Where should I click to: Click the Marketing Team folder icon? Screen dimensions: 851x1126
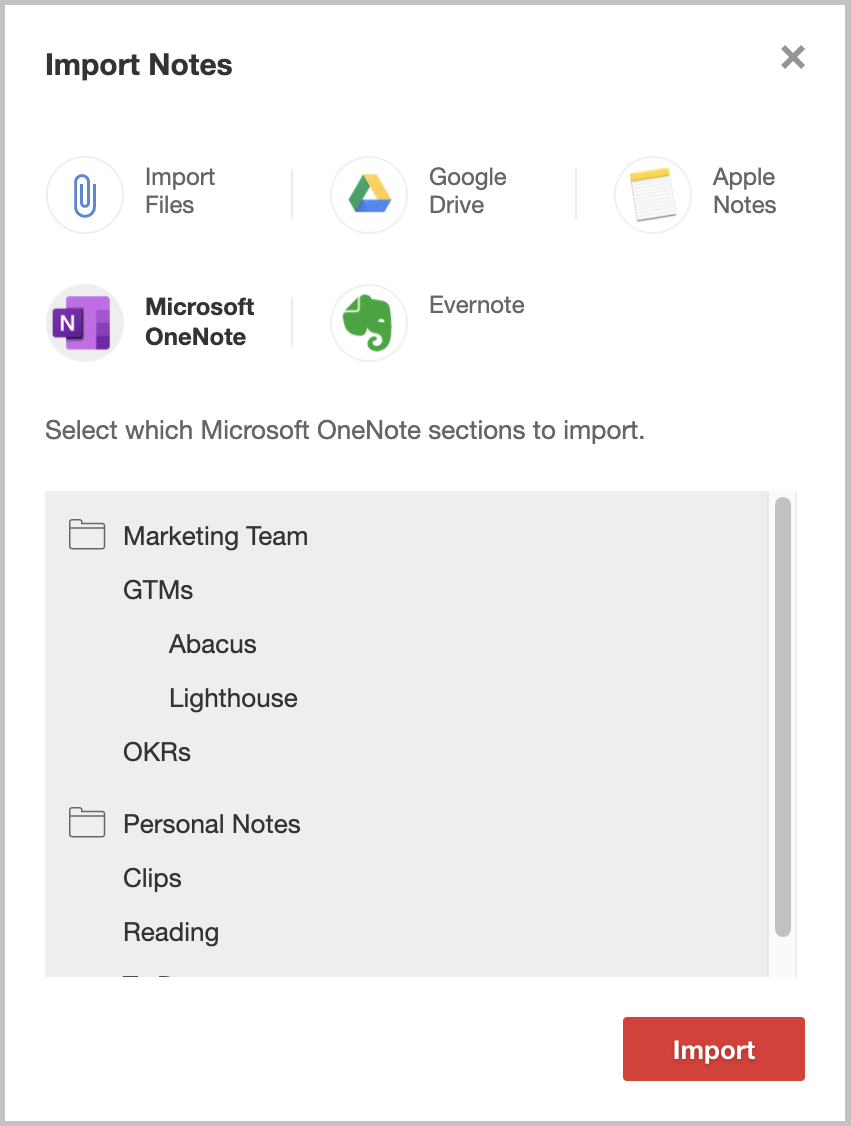pos(87,535)
